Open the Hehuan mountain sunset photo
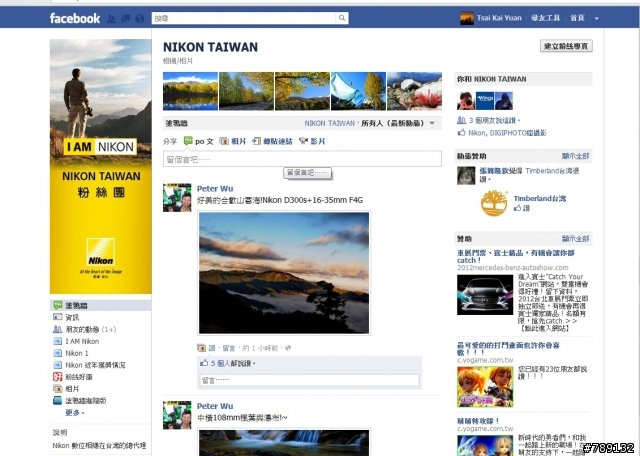 (284, 273)
